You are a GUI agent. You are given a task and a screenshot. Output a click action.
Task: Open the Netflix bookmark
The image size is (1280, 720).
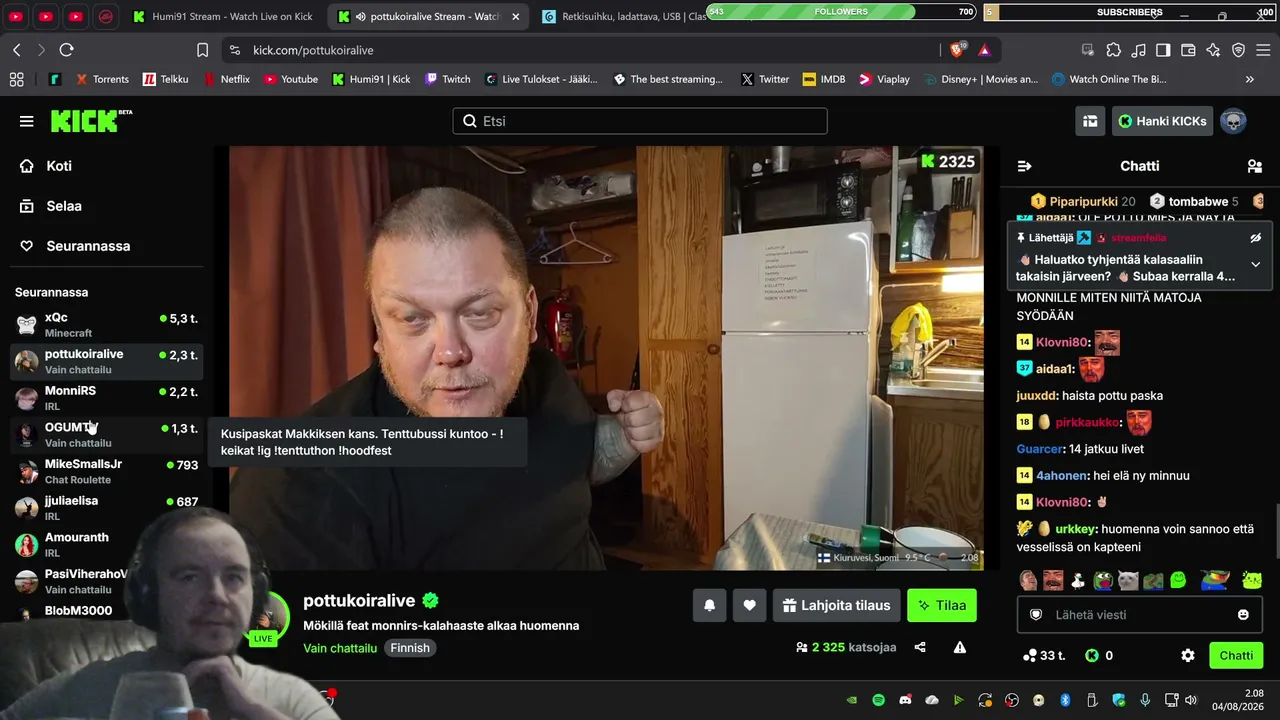(226, 79)
